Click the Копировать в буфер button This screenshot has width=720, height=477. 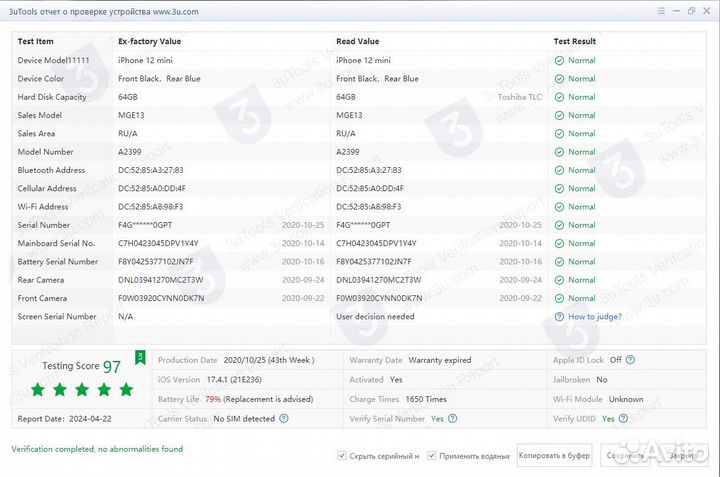tap(554, 455)
